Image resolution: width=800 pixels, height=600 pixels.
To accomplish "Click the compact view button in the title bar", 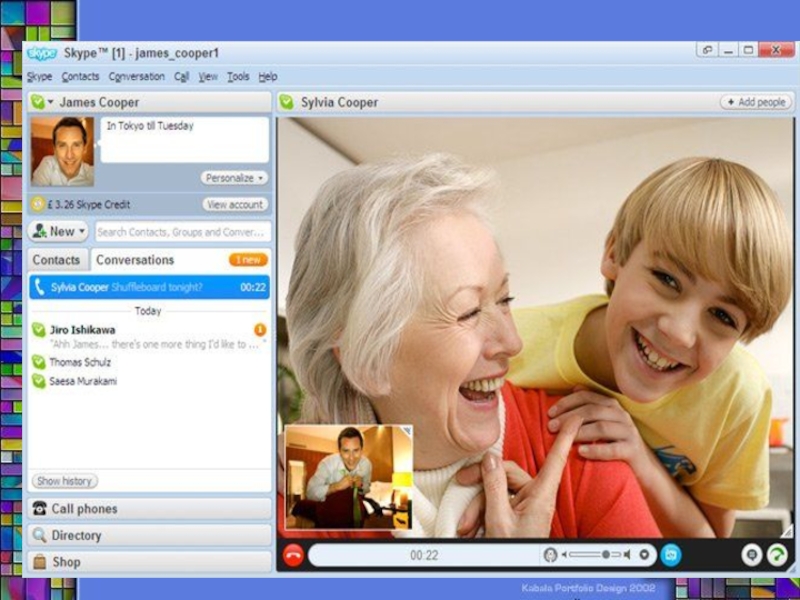I will coord(707,50).
